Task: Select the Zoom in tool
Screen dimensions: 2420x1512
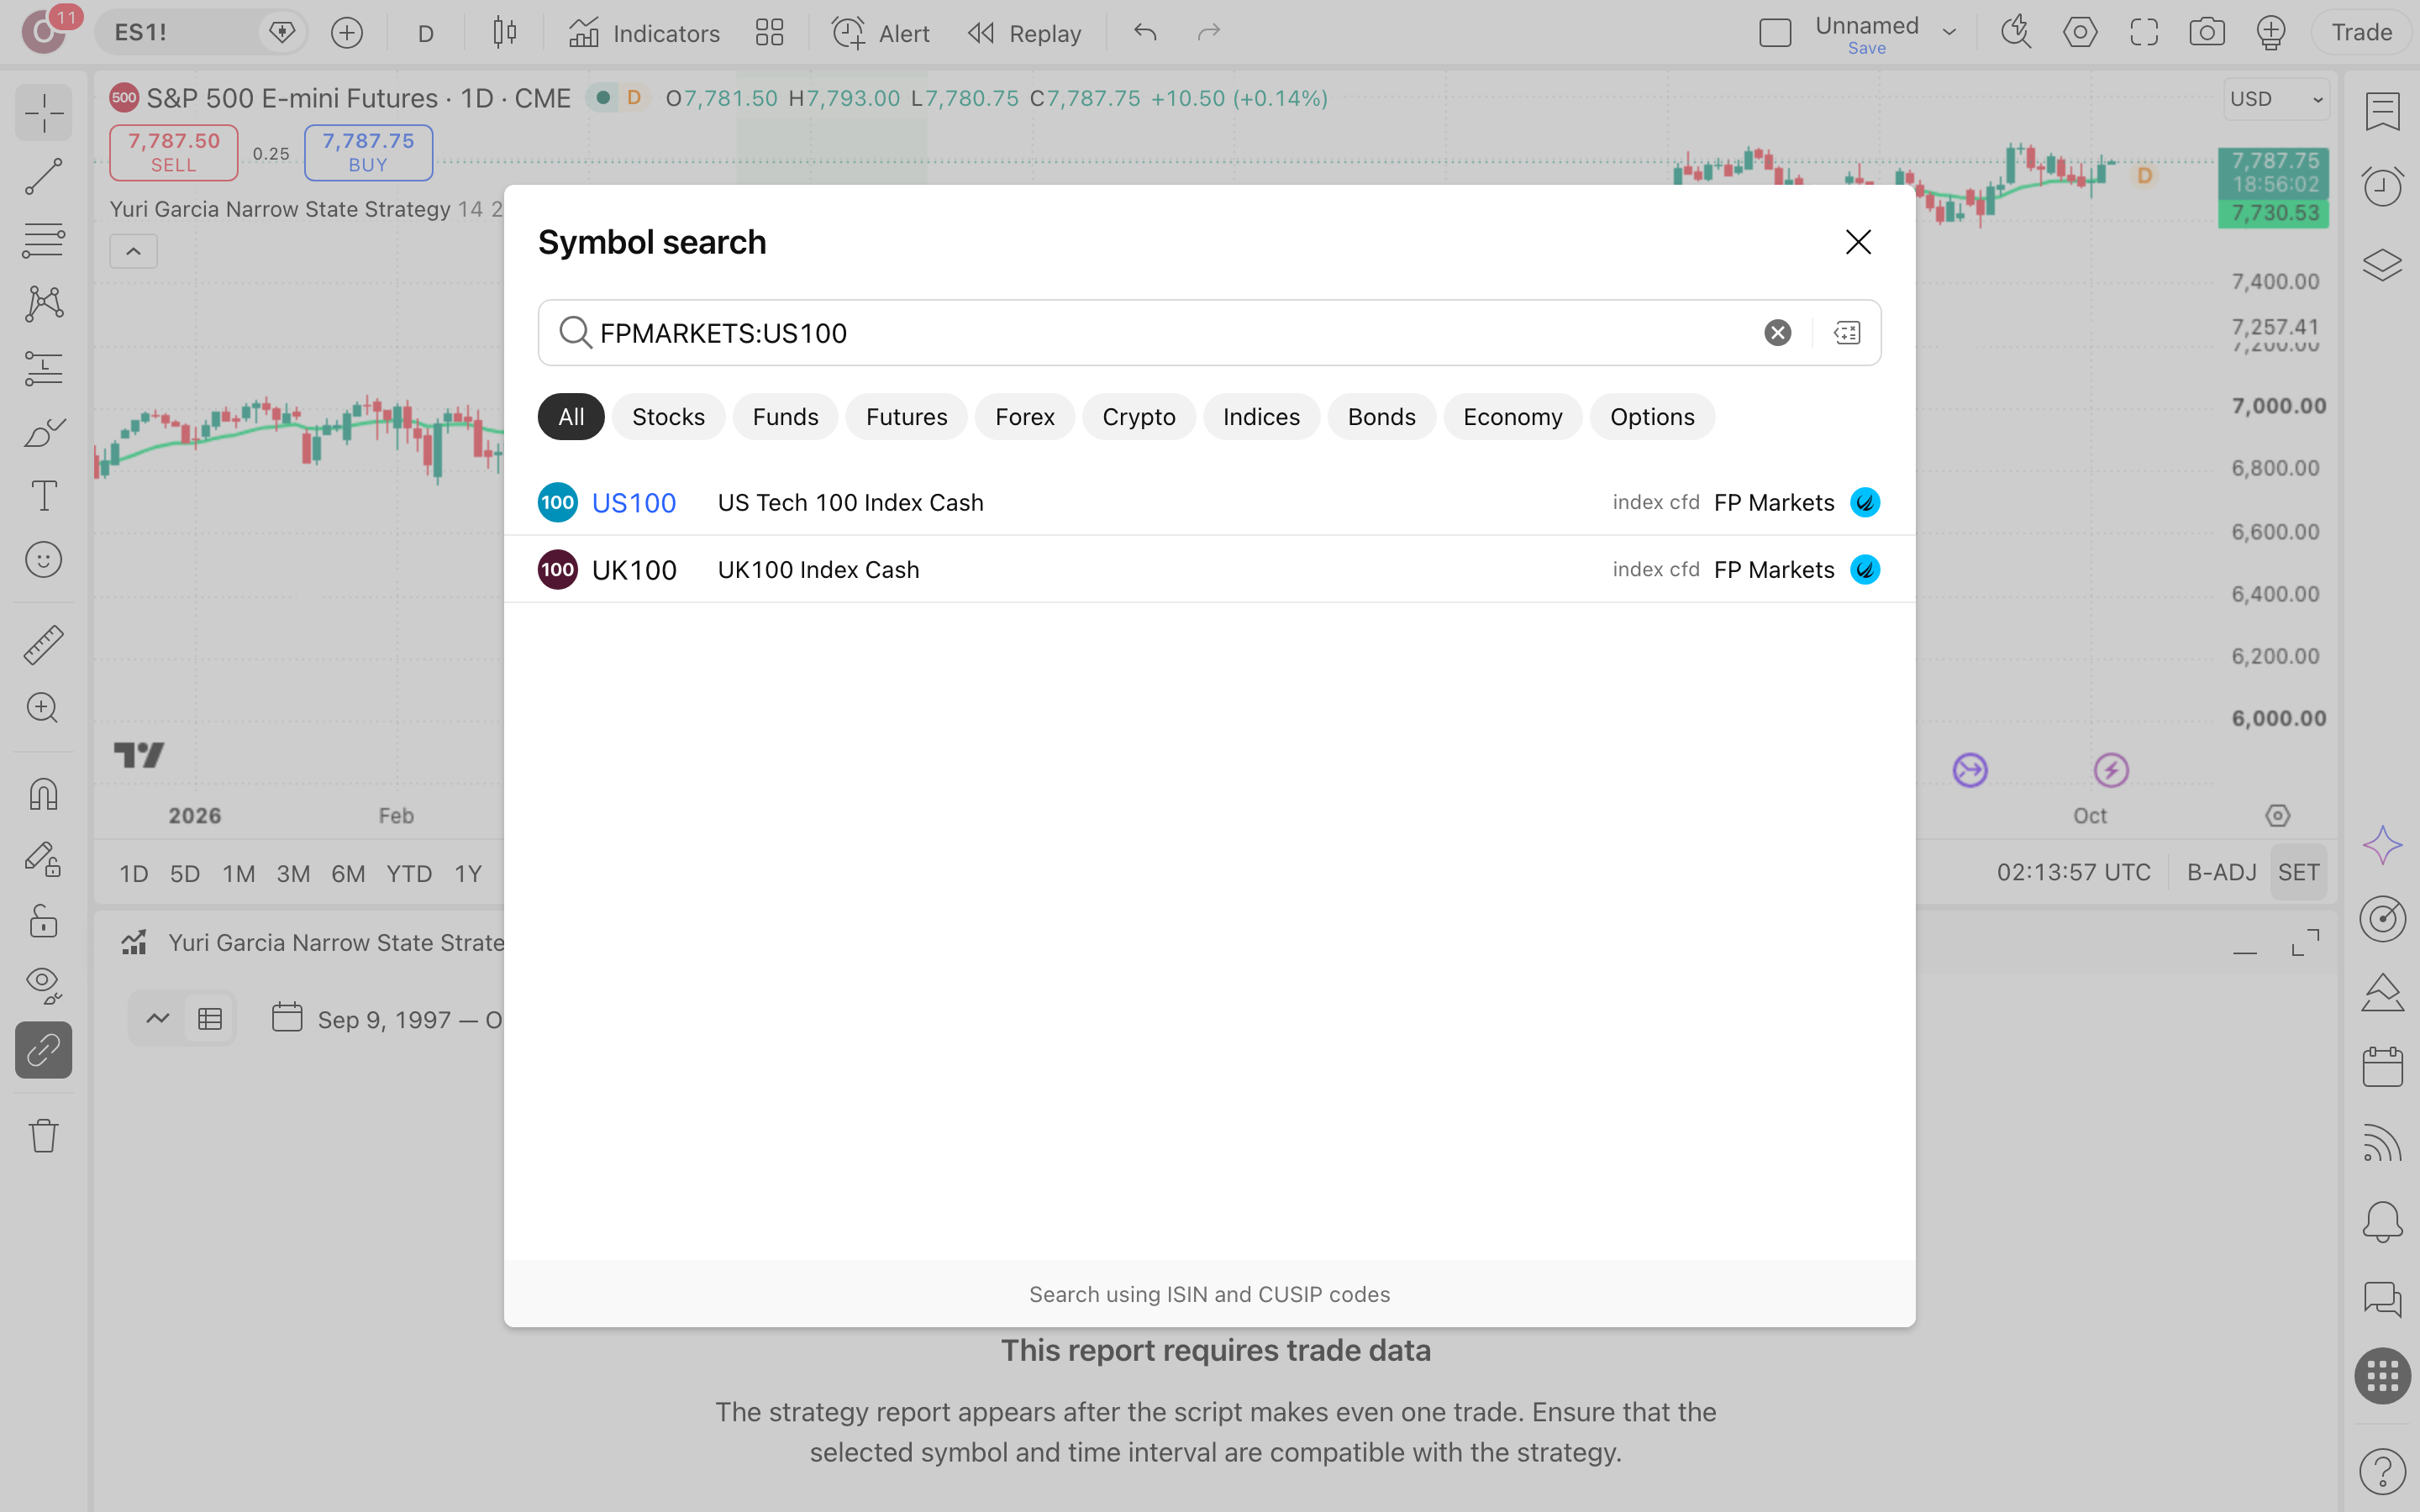Action: (43, 708)
